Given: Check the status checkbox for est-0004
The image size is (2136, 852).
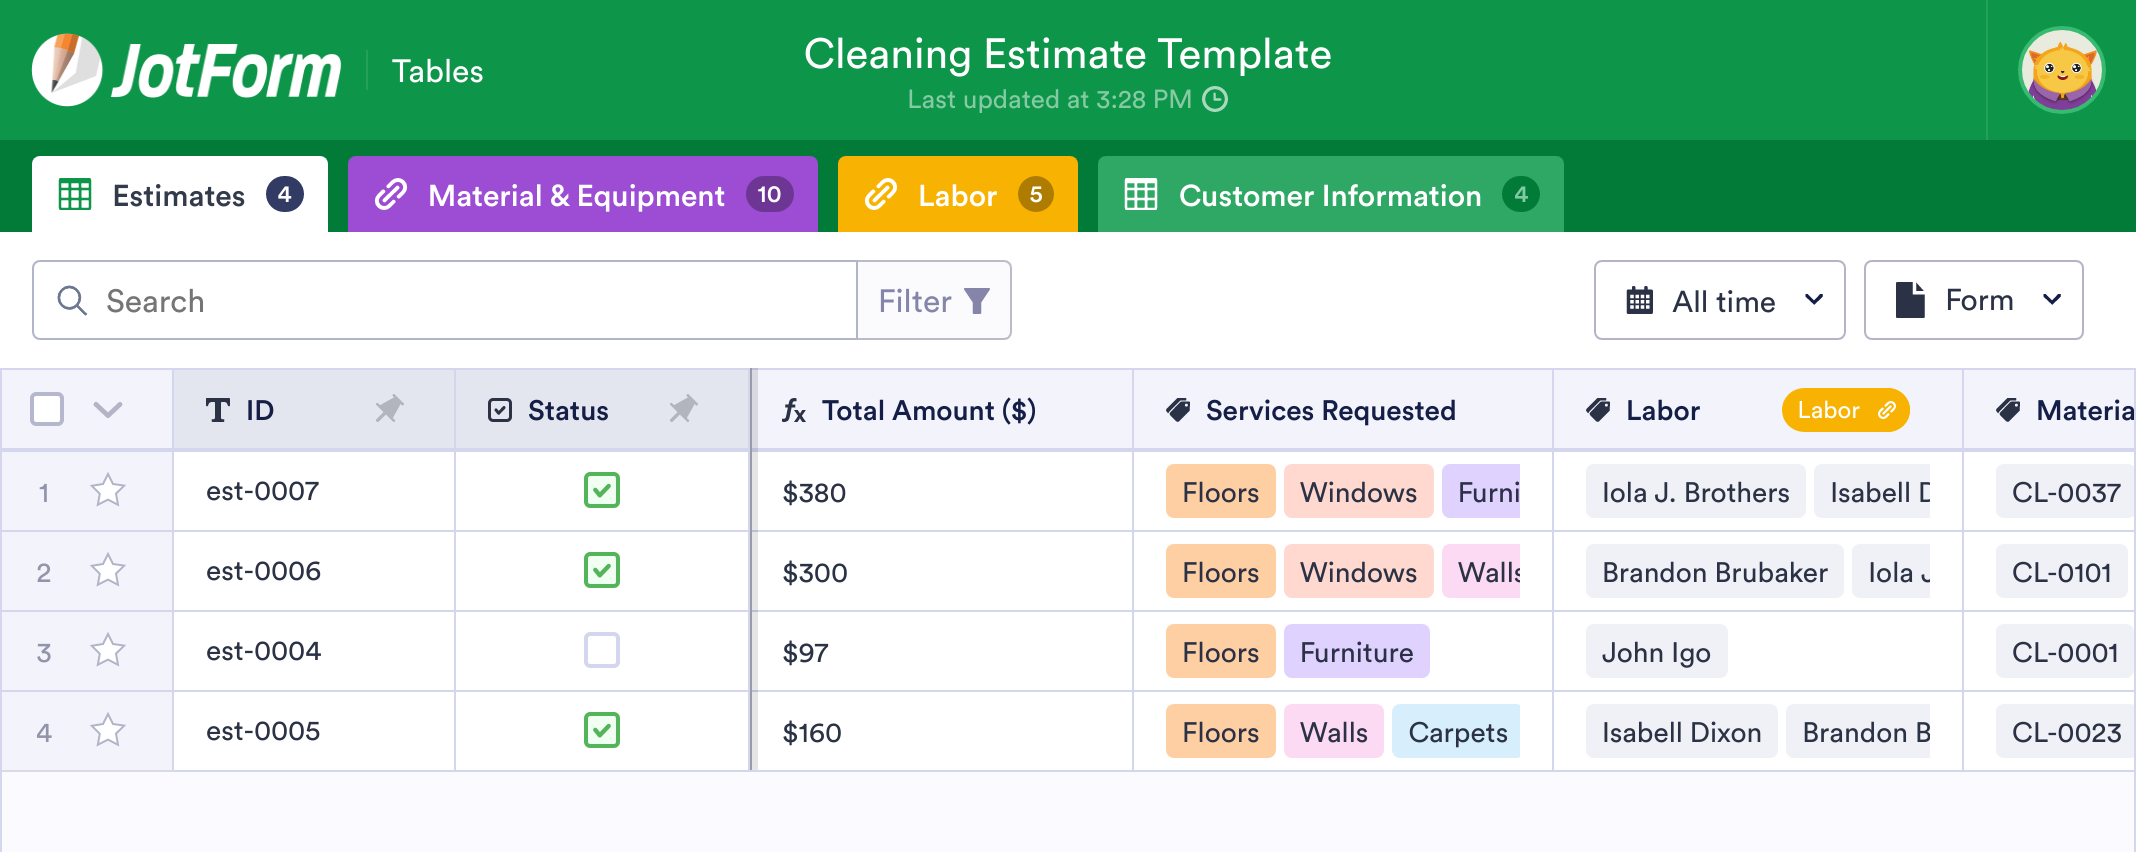Looking at the screenshot, I should pos(602,651).
